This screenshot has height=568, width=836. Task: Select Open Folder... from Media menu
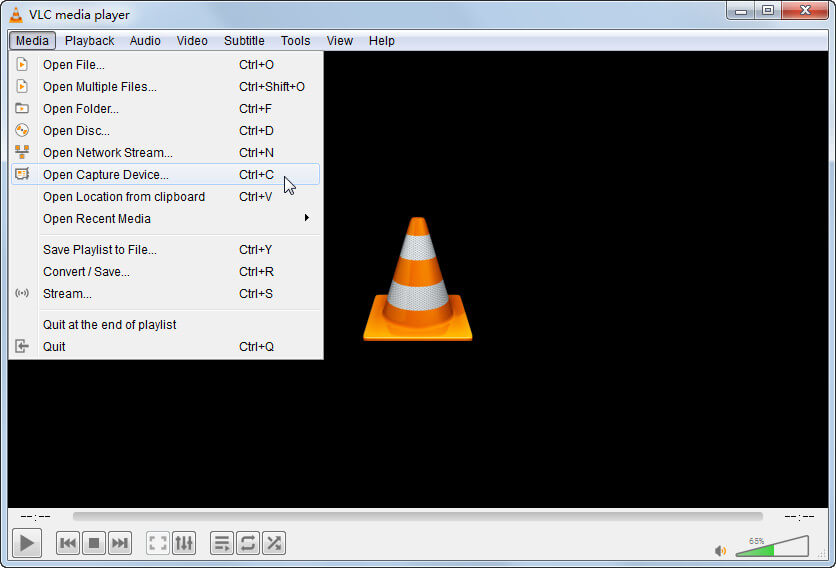(165, 108)
